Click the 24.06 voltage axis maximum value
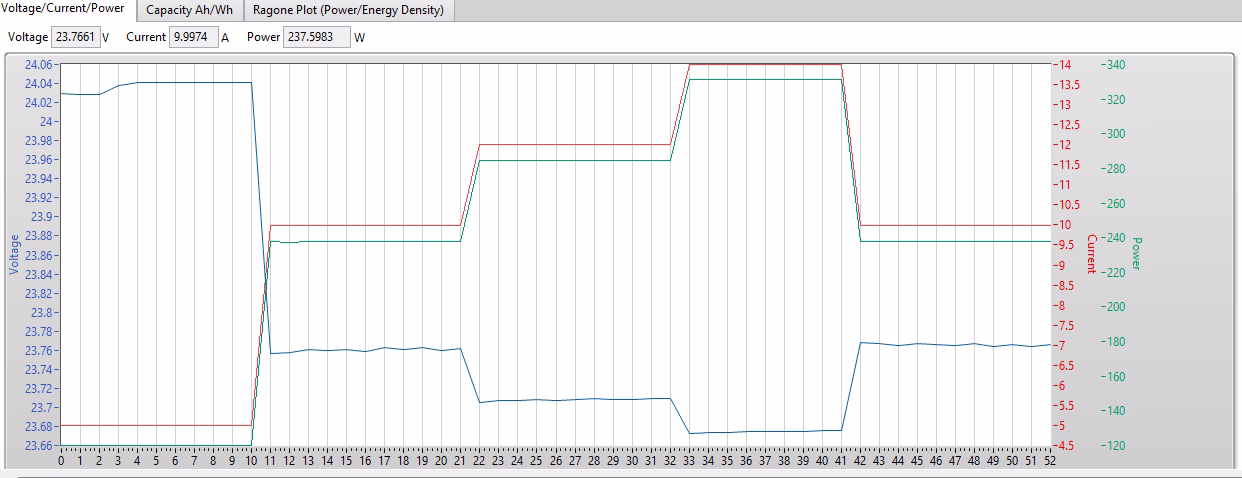 tap(37, 64)
